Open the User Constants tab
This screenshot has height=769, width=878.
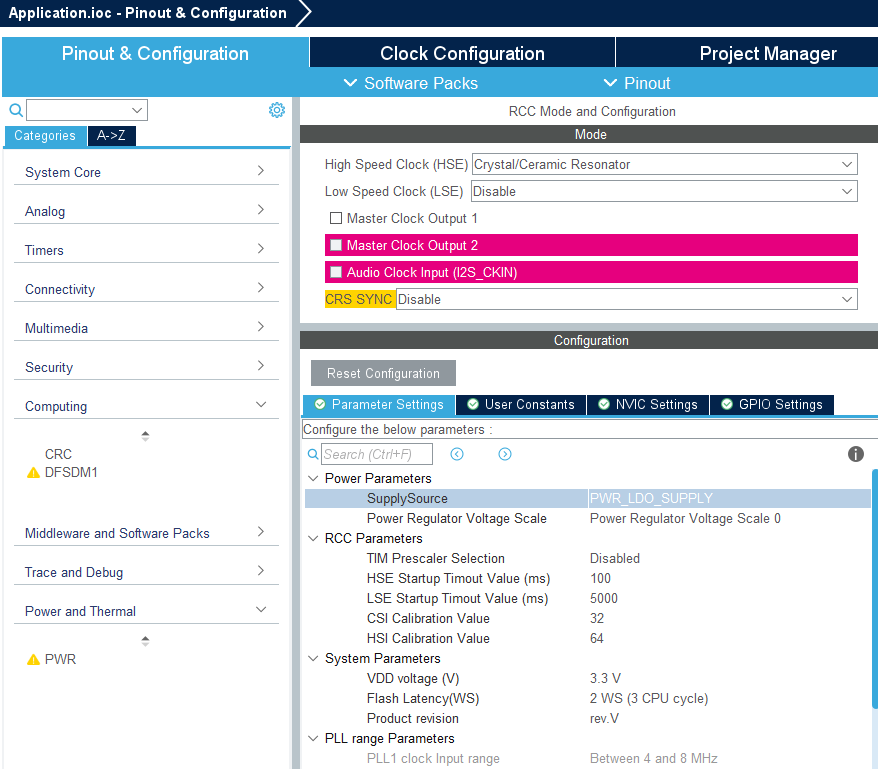coord(521,405)
